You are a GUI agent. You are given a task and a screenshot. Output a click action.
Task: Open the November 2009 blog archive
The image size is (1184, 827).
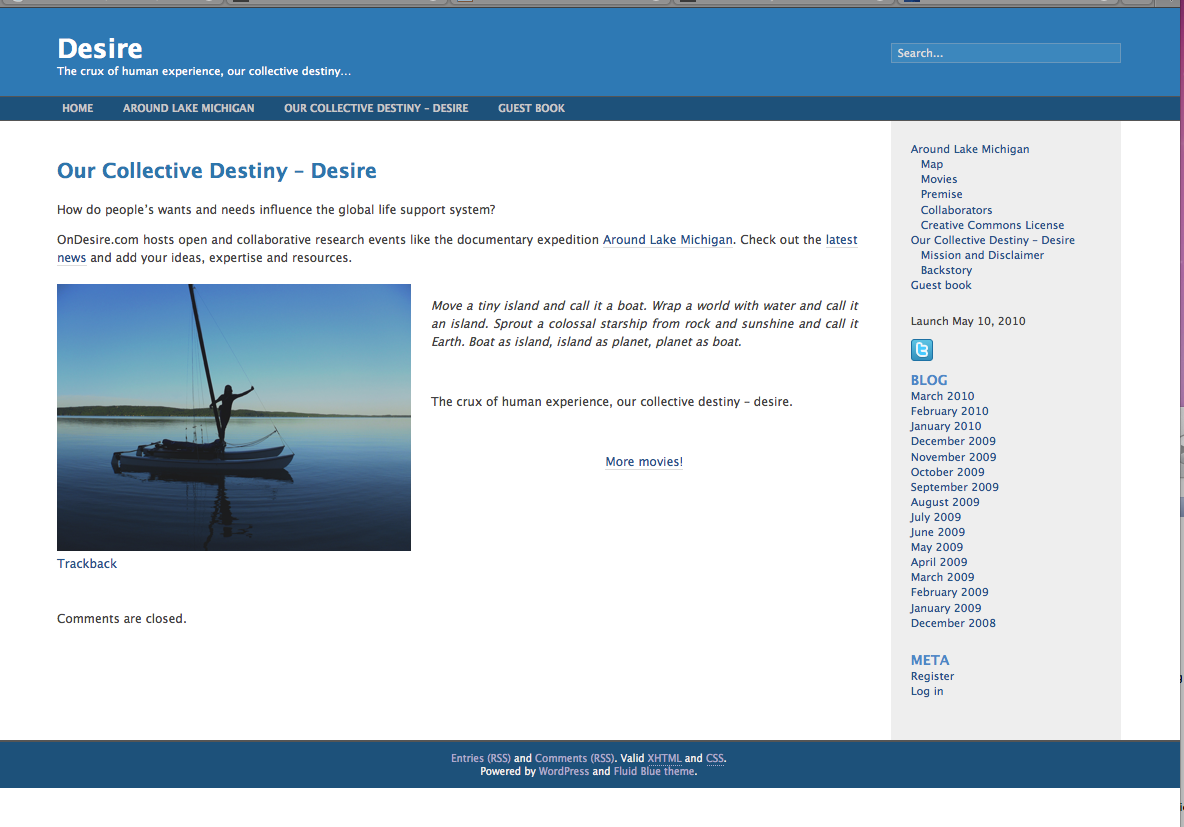pyautogui.click(x=953, y=457)
